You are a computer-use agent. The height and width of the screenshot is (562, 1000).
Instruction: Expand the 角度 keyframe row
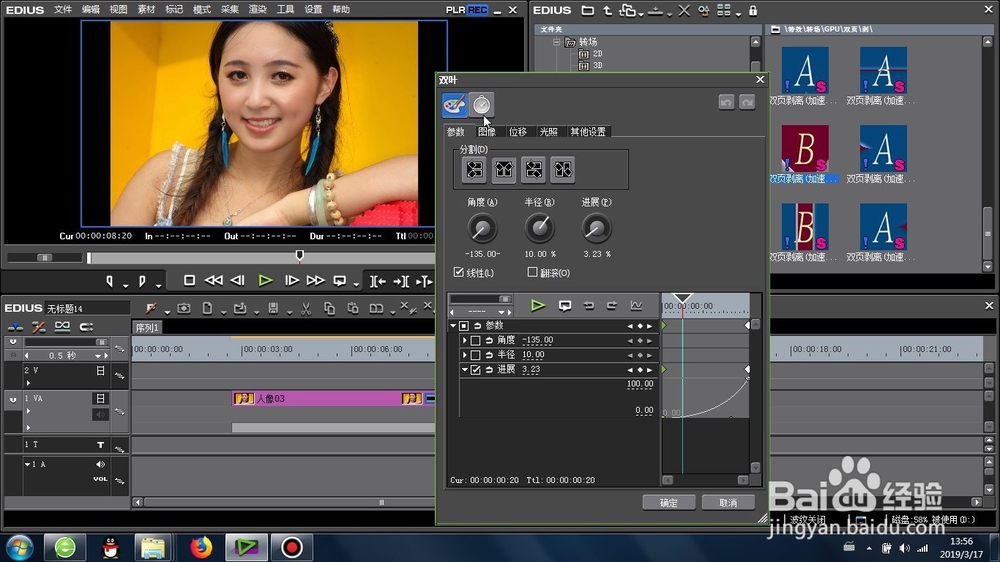point(464,341)
